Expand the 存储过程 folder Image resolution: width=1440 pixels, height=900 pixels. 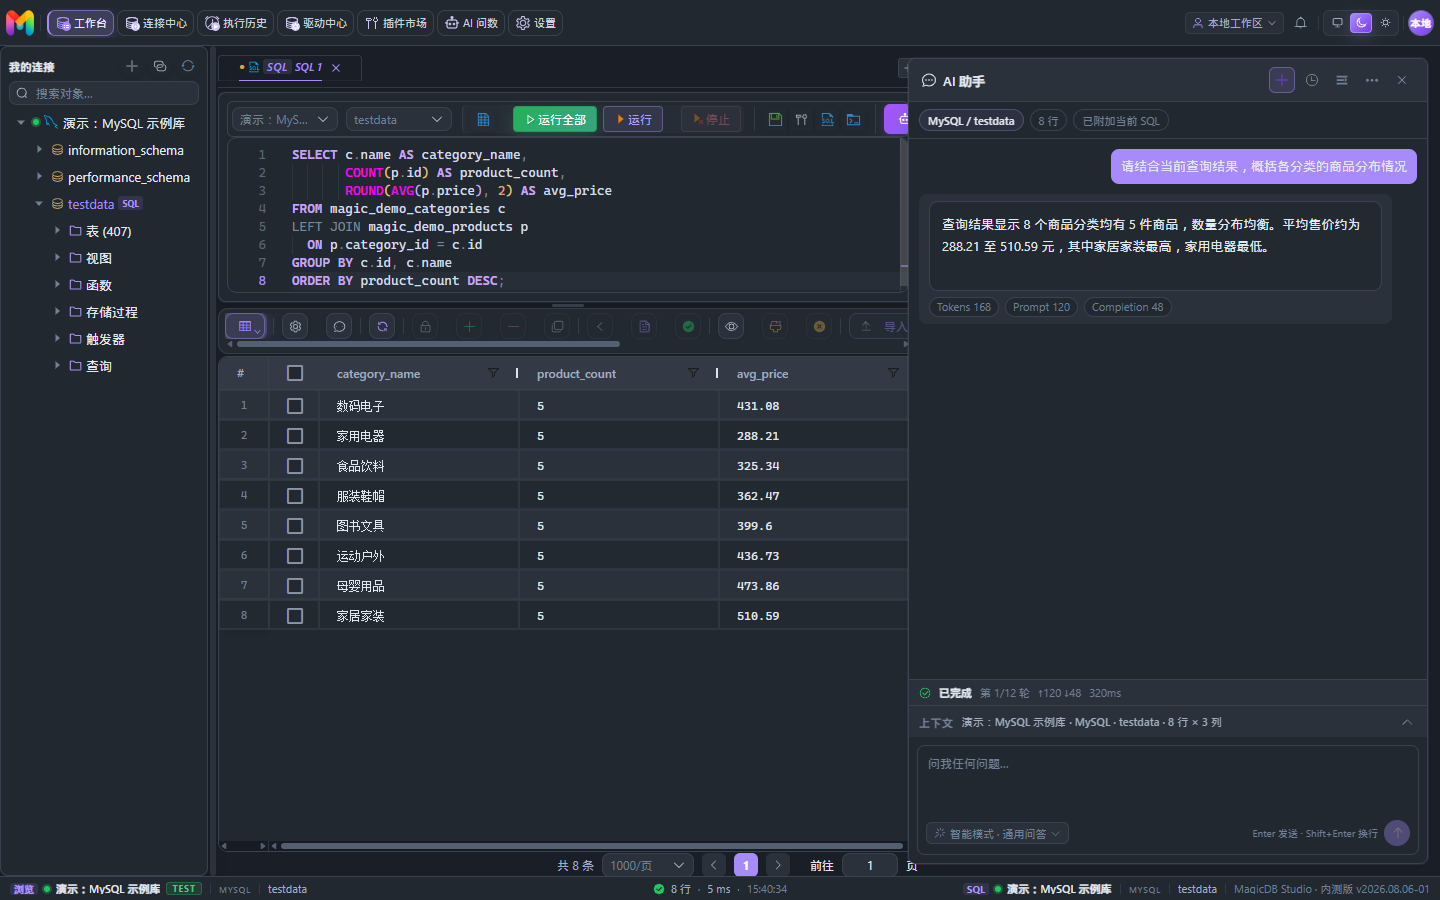click(57, 312)
